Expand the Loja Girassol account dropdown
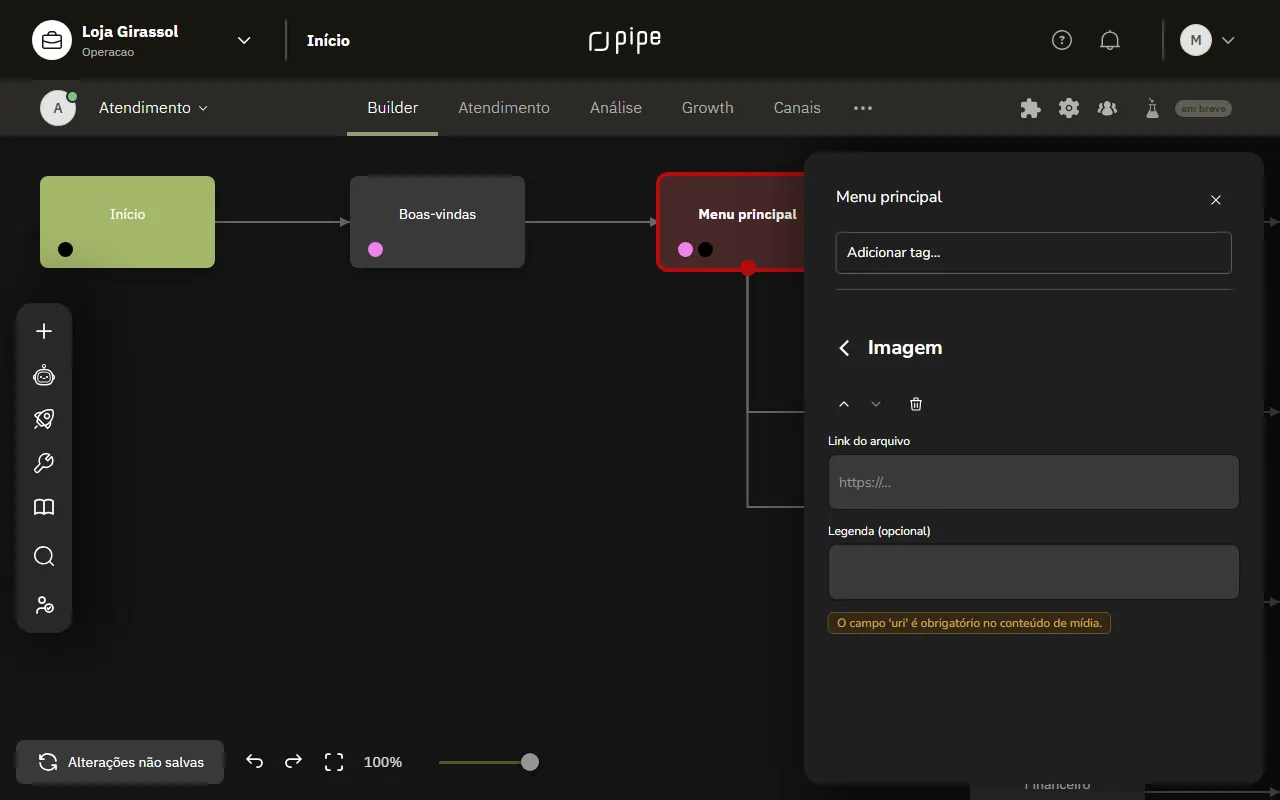This screenshot has width=1280, height=800. tap(244, 40)
